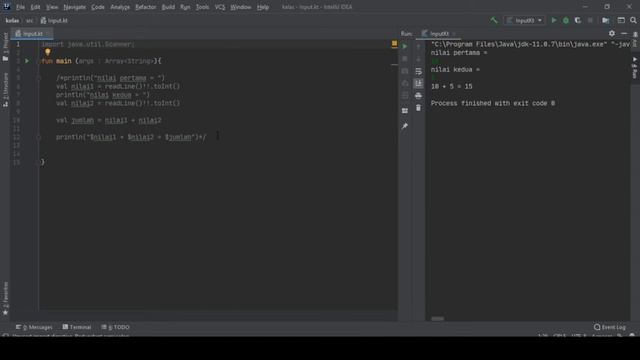Open Run panel settings gear

(x=612, y=33)
